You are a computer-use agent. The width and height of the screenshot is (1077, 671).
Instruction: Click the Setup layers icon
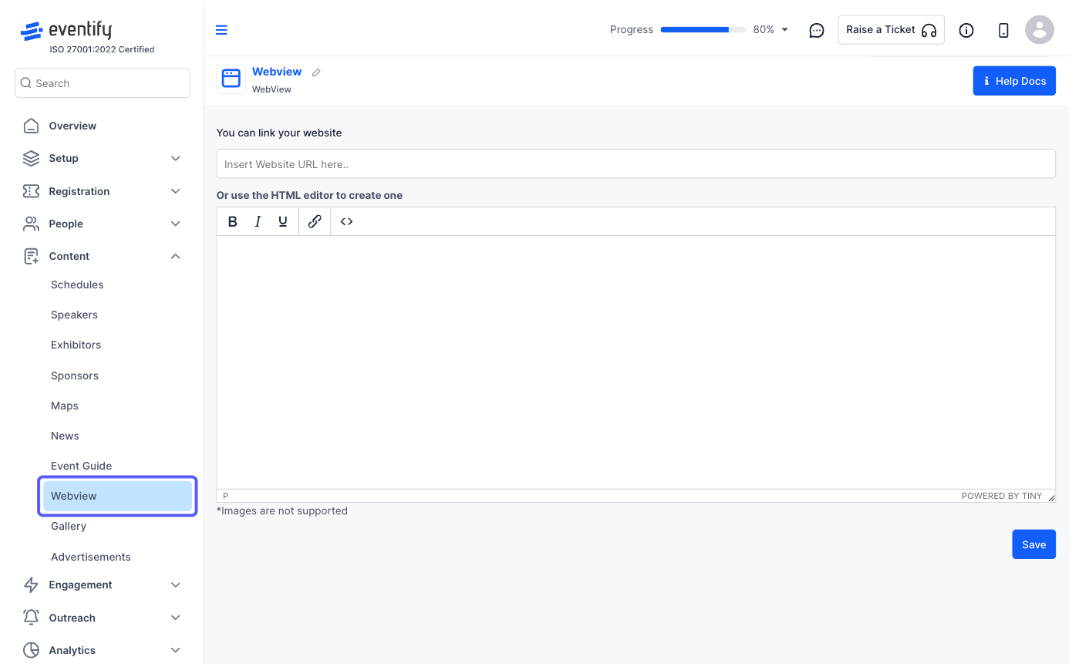pos(31,158)
